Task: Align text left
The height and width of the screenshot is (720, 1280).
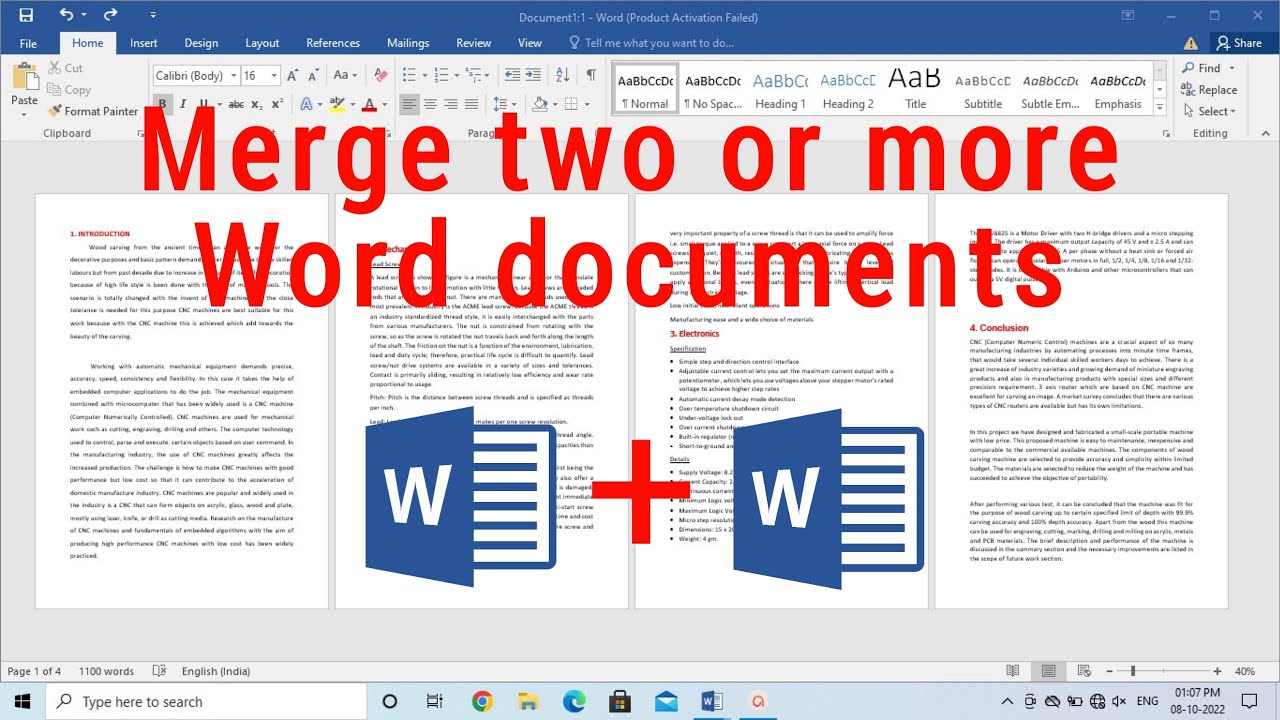Action: 409,104
